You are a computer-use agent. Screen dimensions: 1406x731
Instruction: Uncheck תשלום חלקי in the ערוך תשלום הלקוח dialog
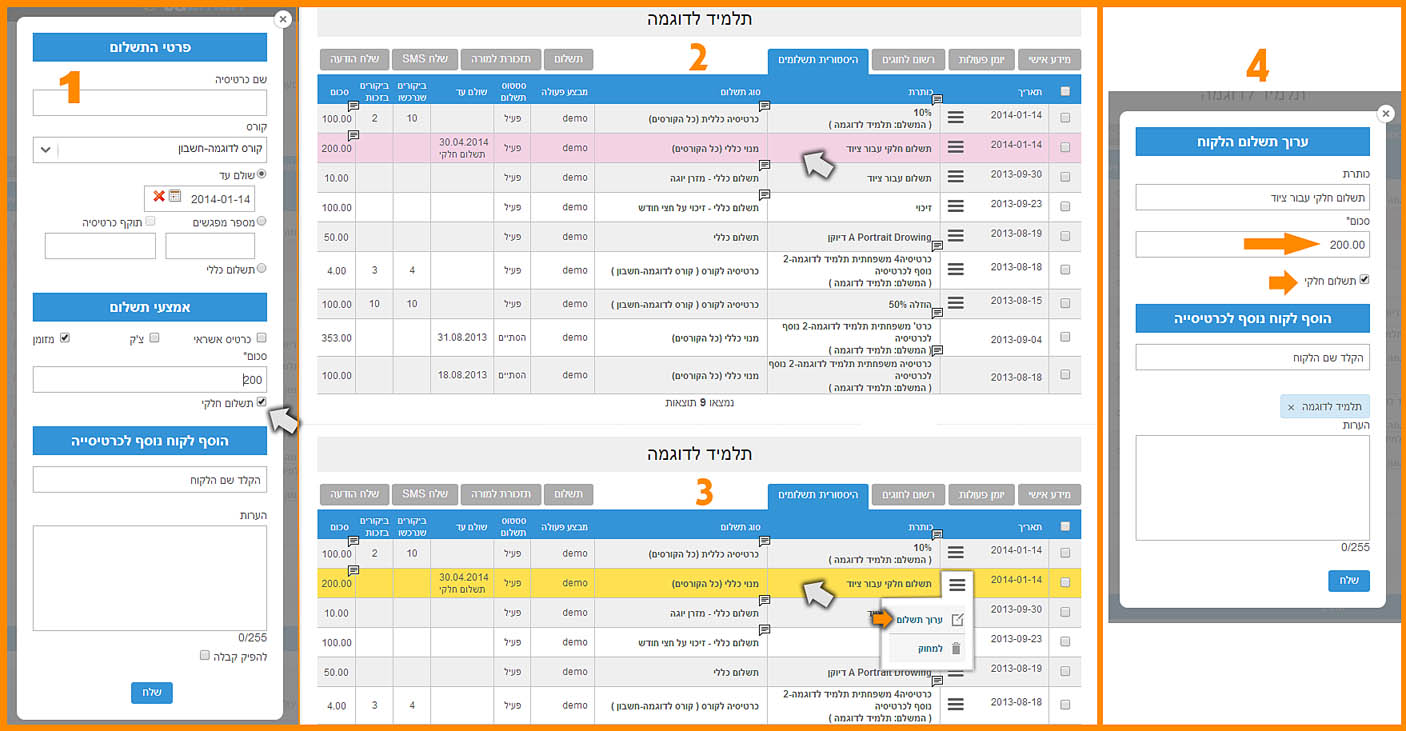click(x=1364, y=281)
